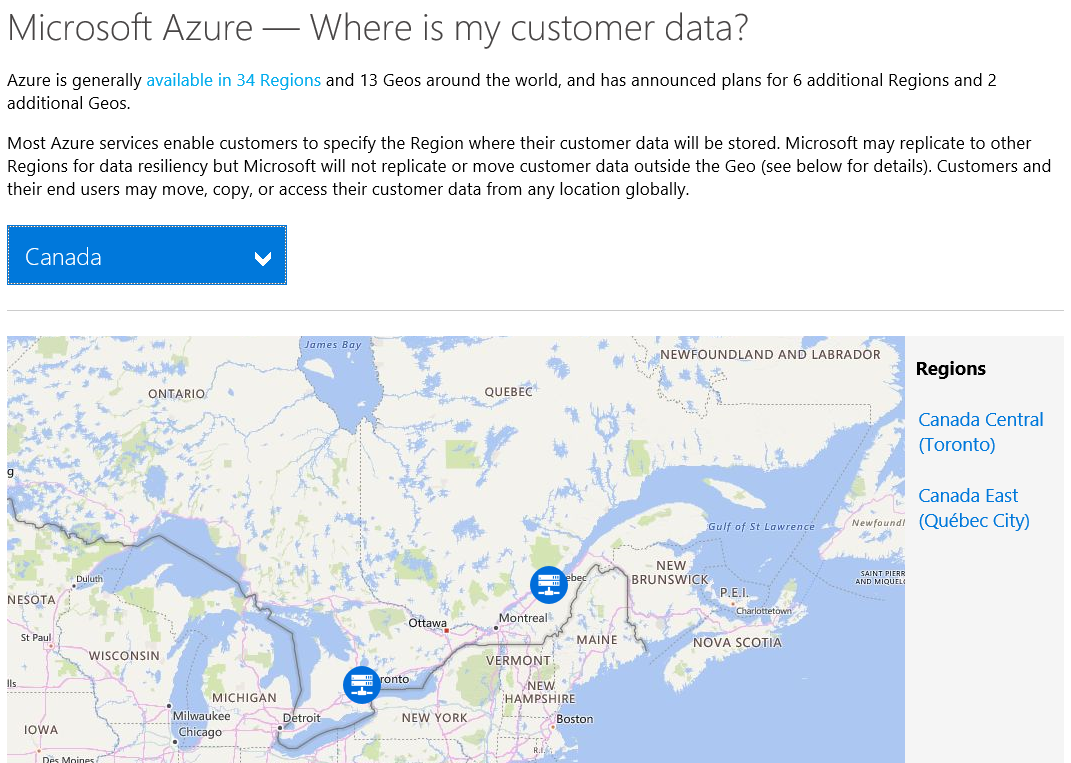The height and width of the screenshot is (763, 1071).
Task: Select the Québec City datacenter marker icon
Action: tap(548, 584)
